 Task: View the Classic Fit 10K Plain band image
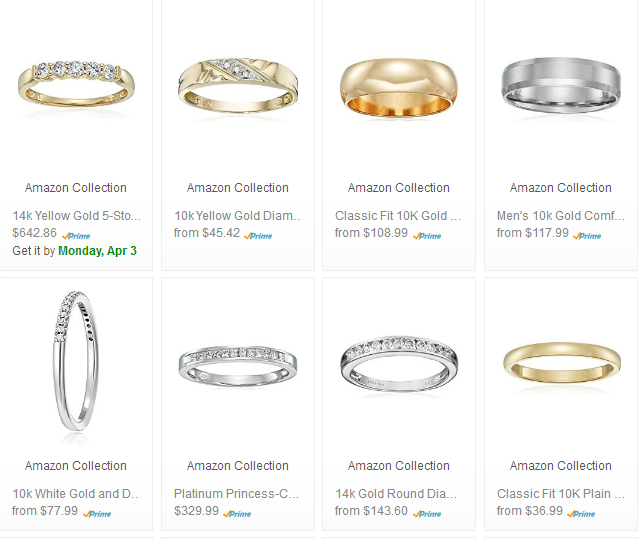562,363
